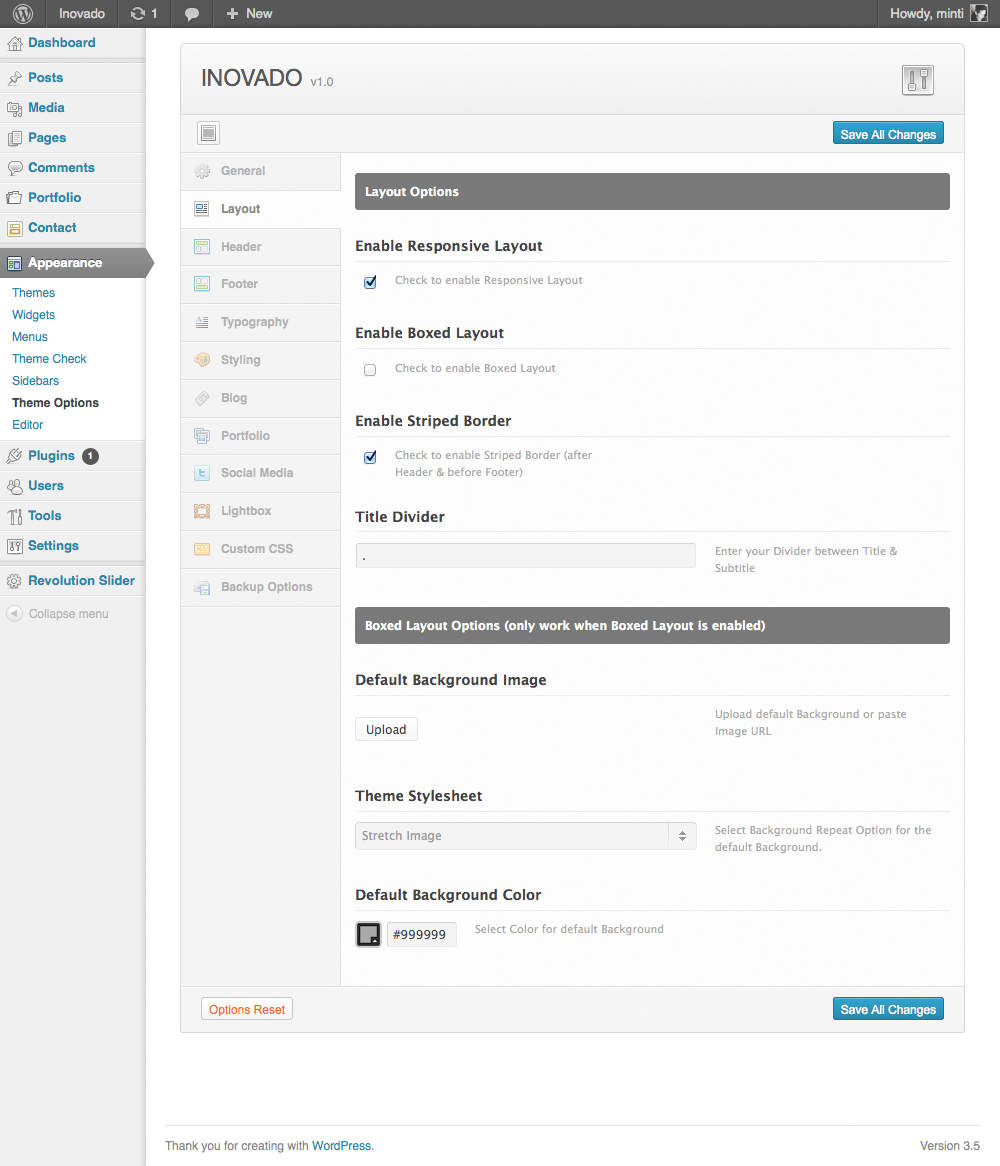Disable the Responsive Layout checkbox
The image size is (1000, 1166).
click(370, 282)
